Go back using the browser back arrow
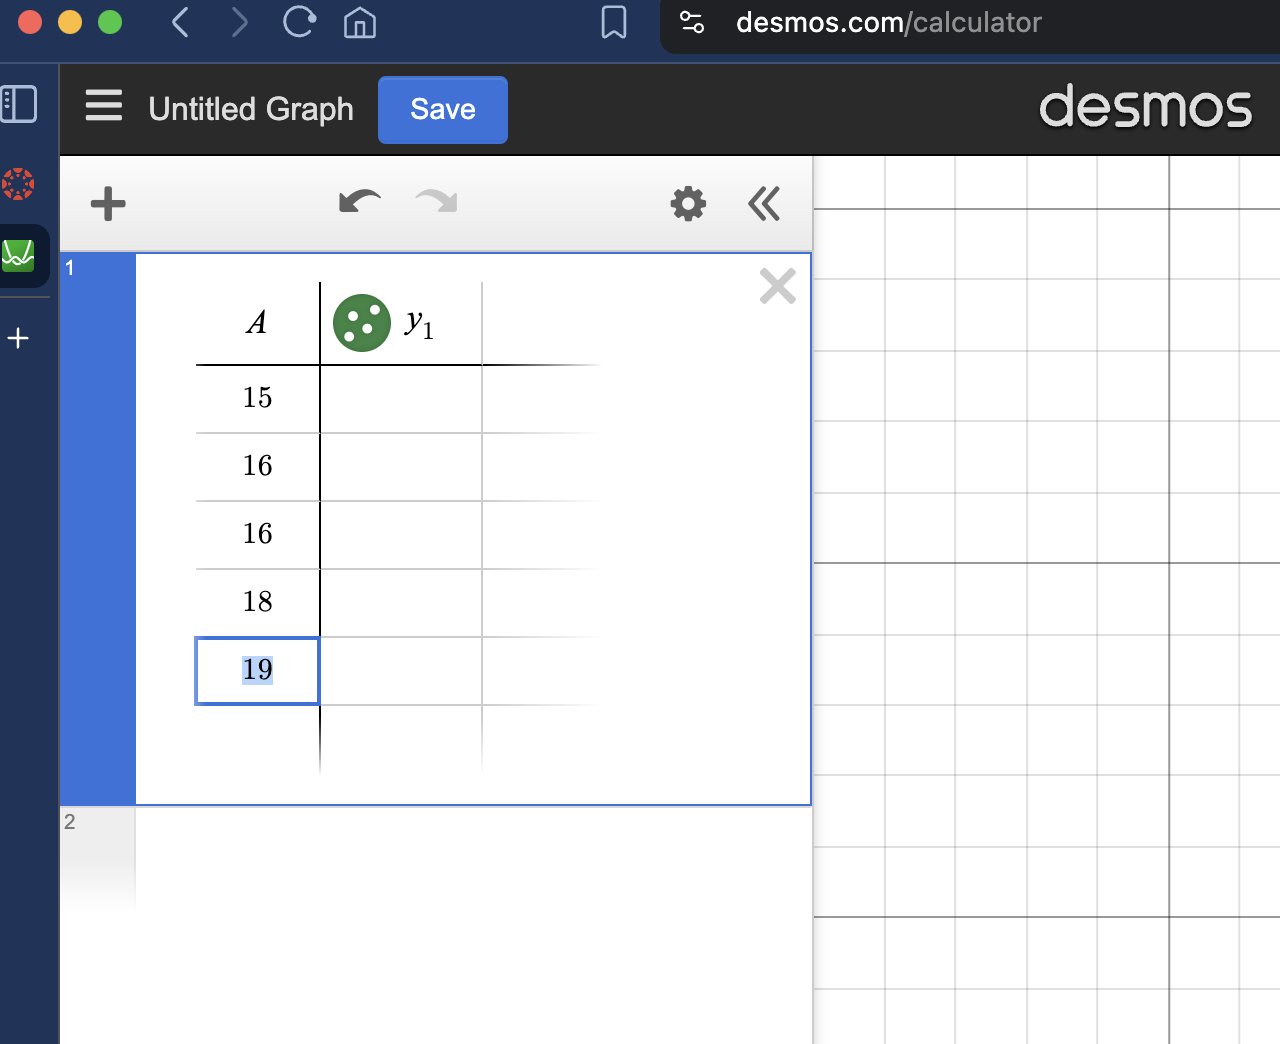1280x1044 pixels. click(x=180, y=23)
